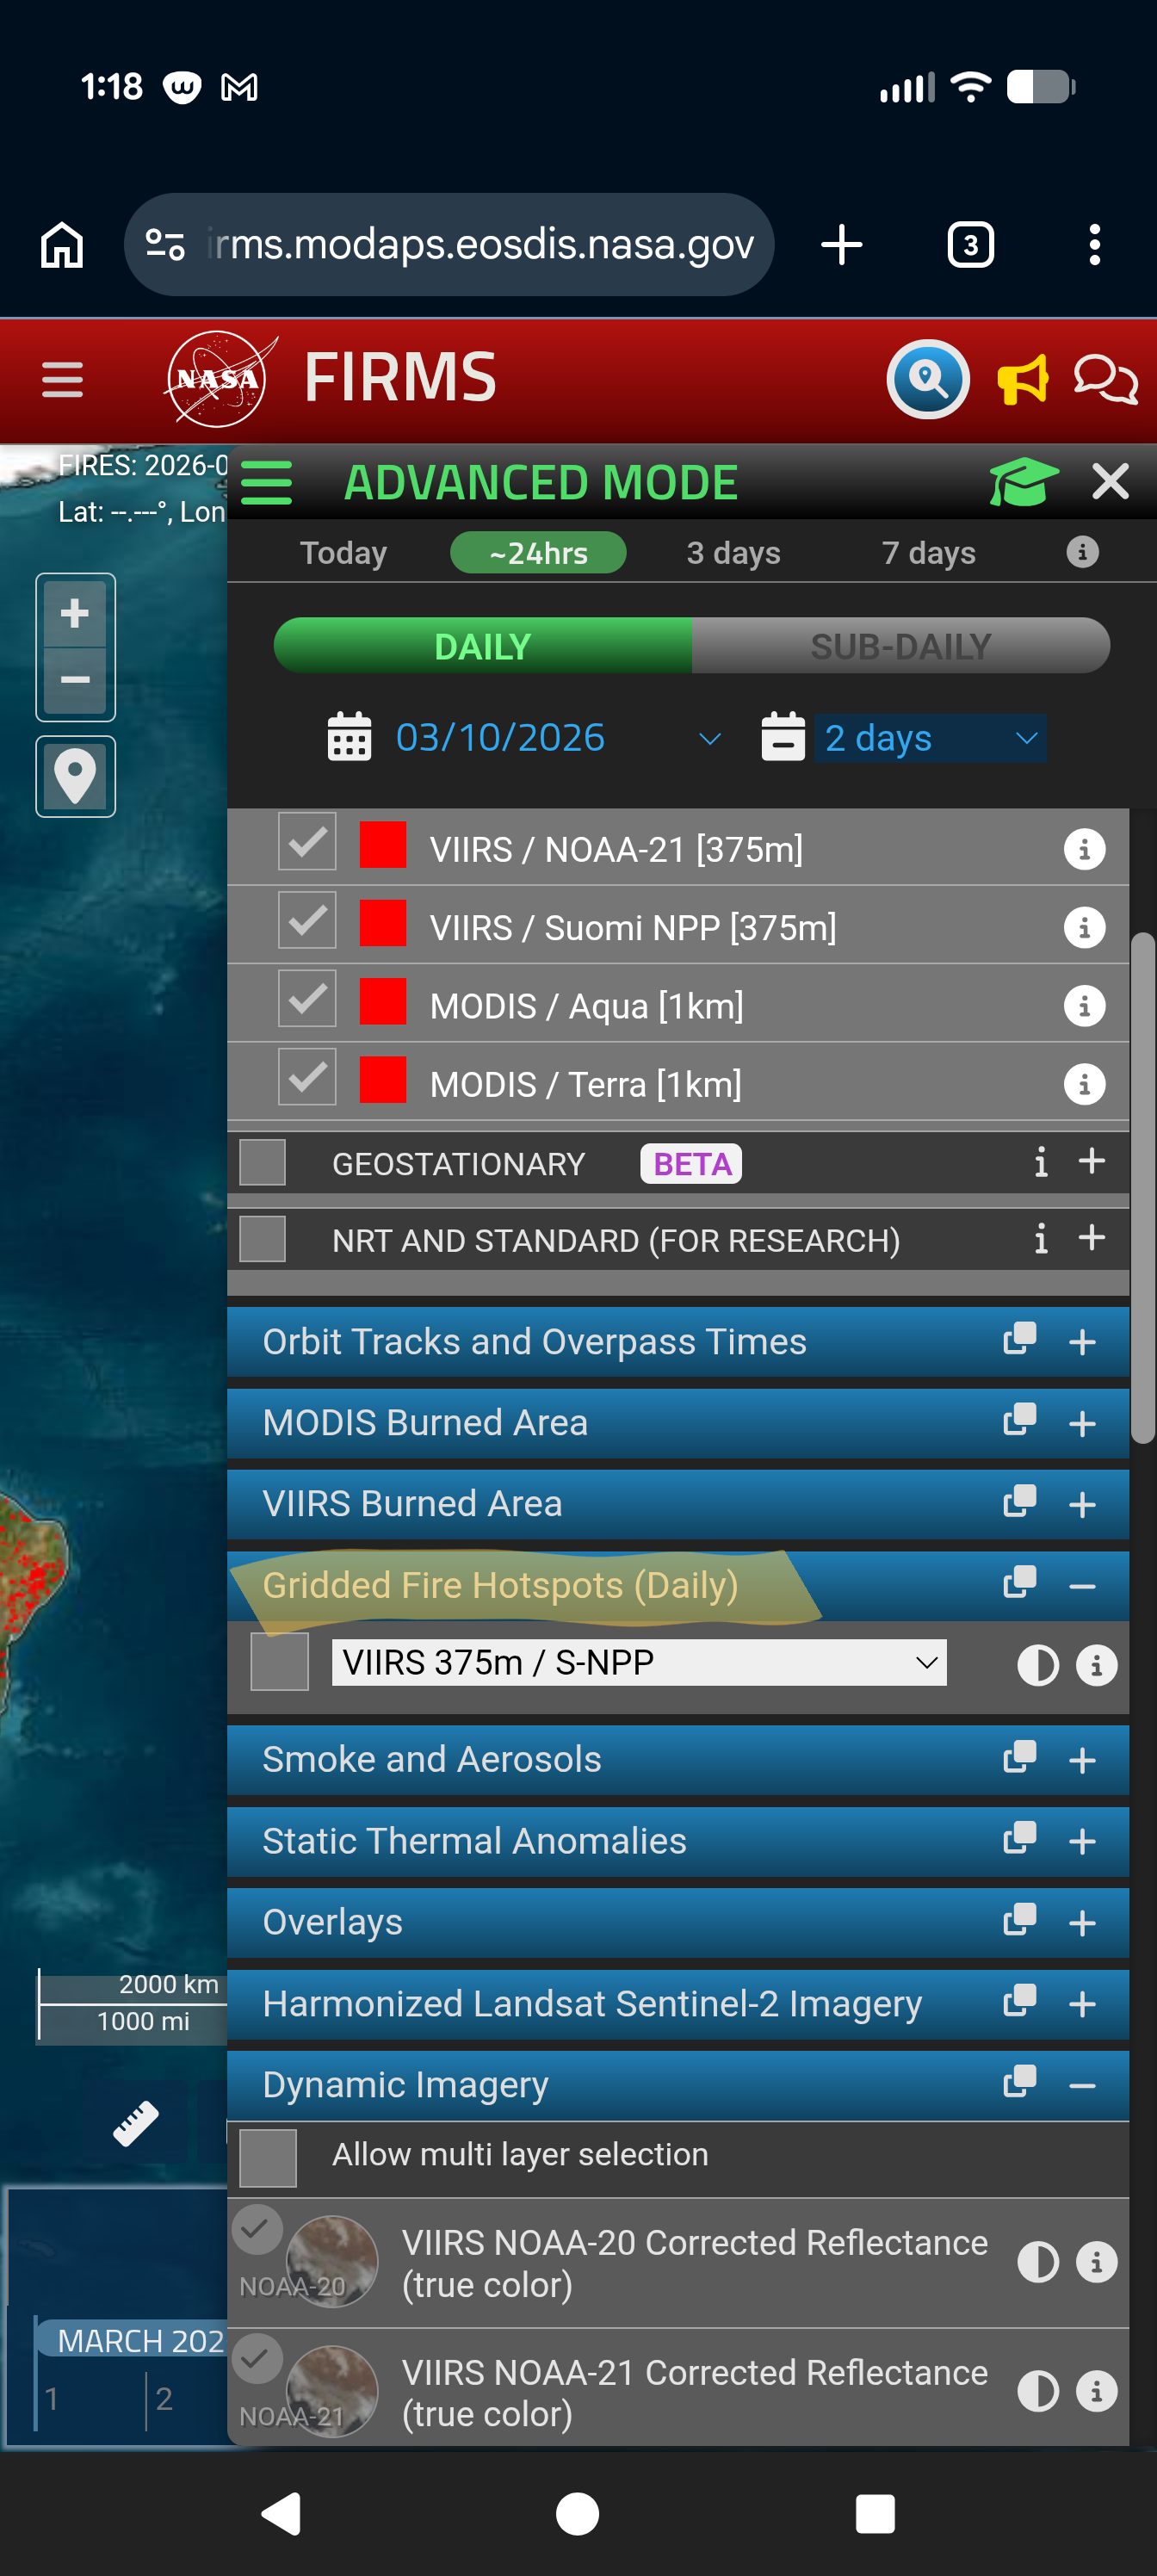Show info for Geostationary section
This screenshot has width=1157, height=2576.
1041,1162
